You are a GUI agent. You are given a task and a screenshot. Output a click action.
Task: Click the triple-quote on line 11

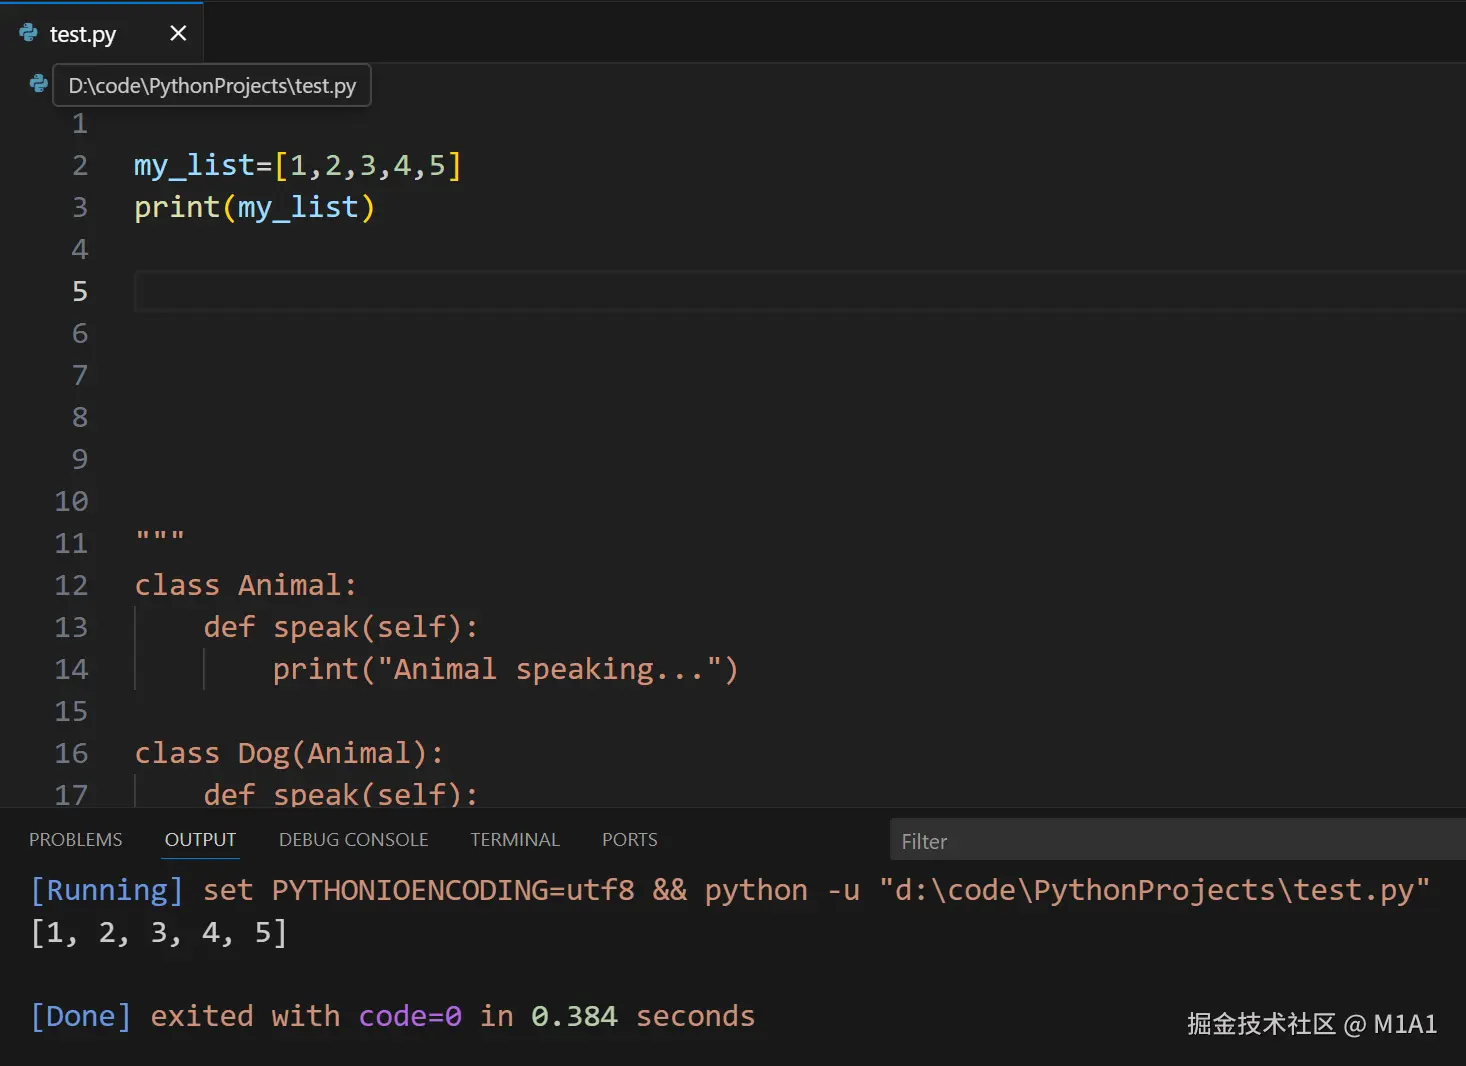(x=160, y=538)
